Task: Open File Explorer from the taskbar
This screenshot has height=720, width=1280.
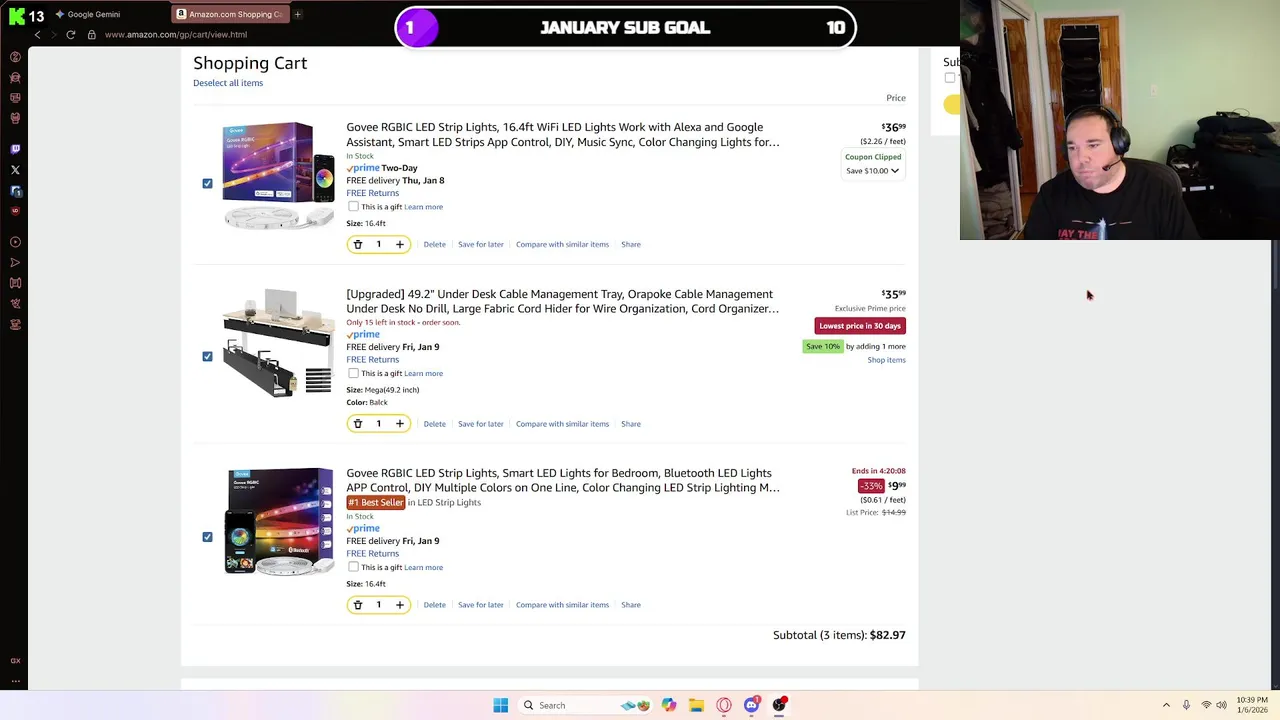Action: click(x=696, y=705)
